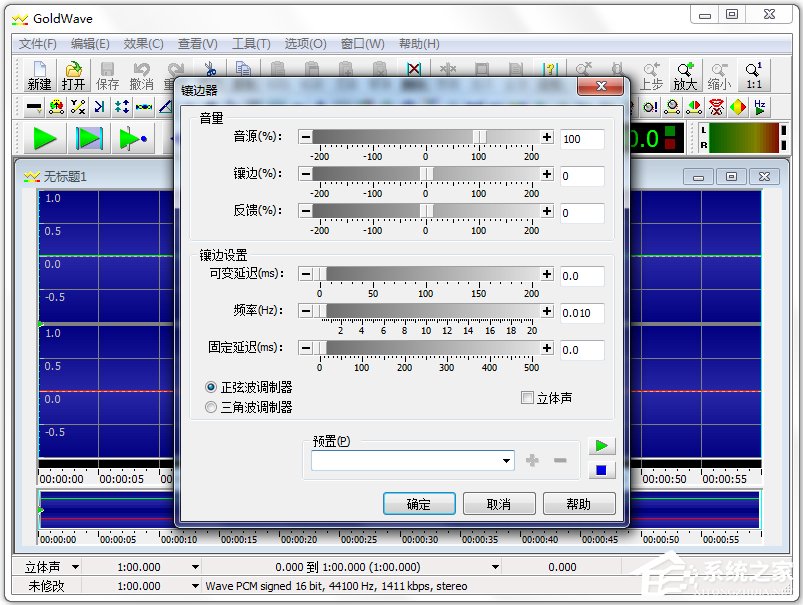803x605 pixels.
Task: Click the 镶边(%) slider track
Action: tap(426, 174)
